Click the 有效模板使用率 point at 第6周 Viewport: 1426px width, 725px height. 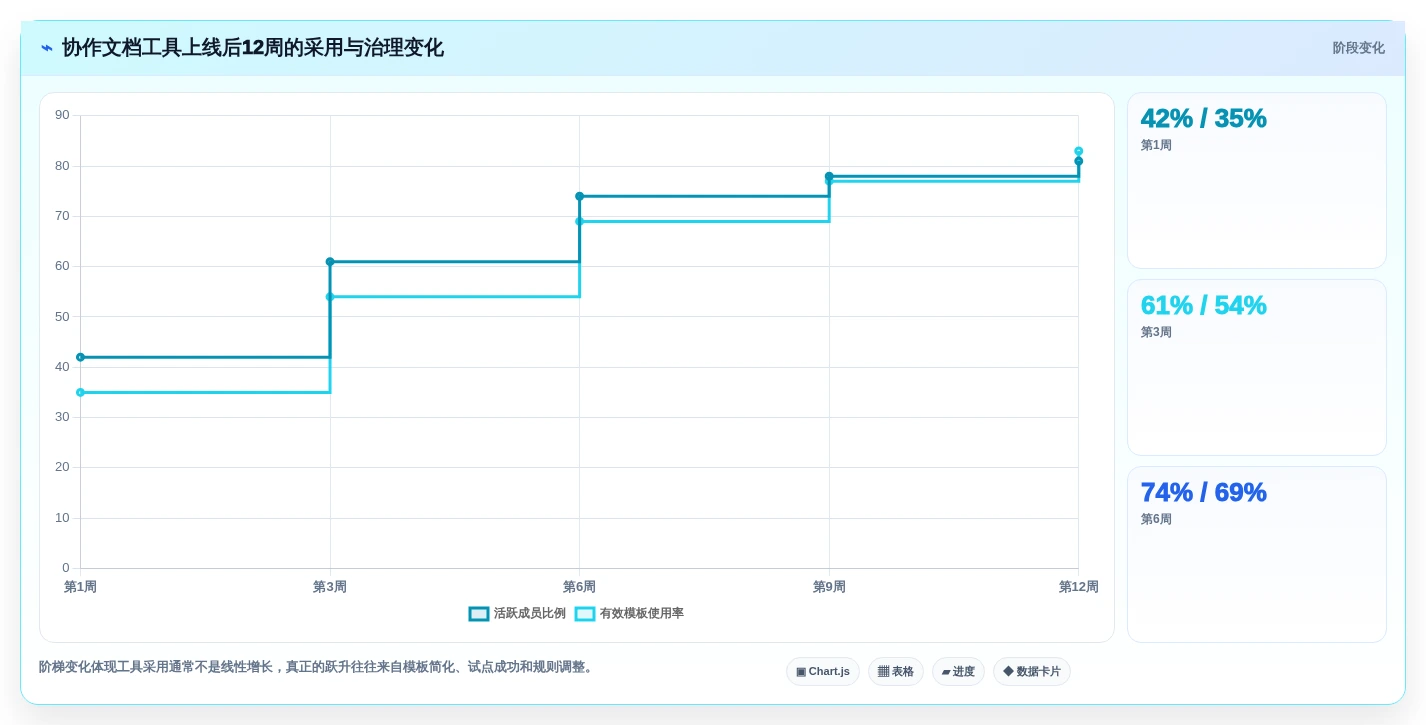tap(579, 221)
